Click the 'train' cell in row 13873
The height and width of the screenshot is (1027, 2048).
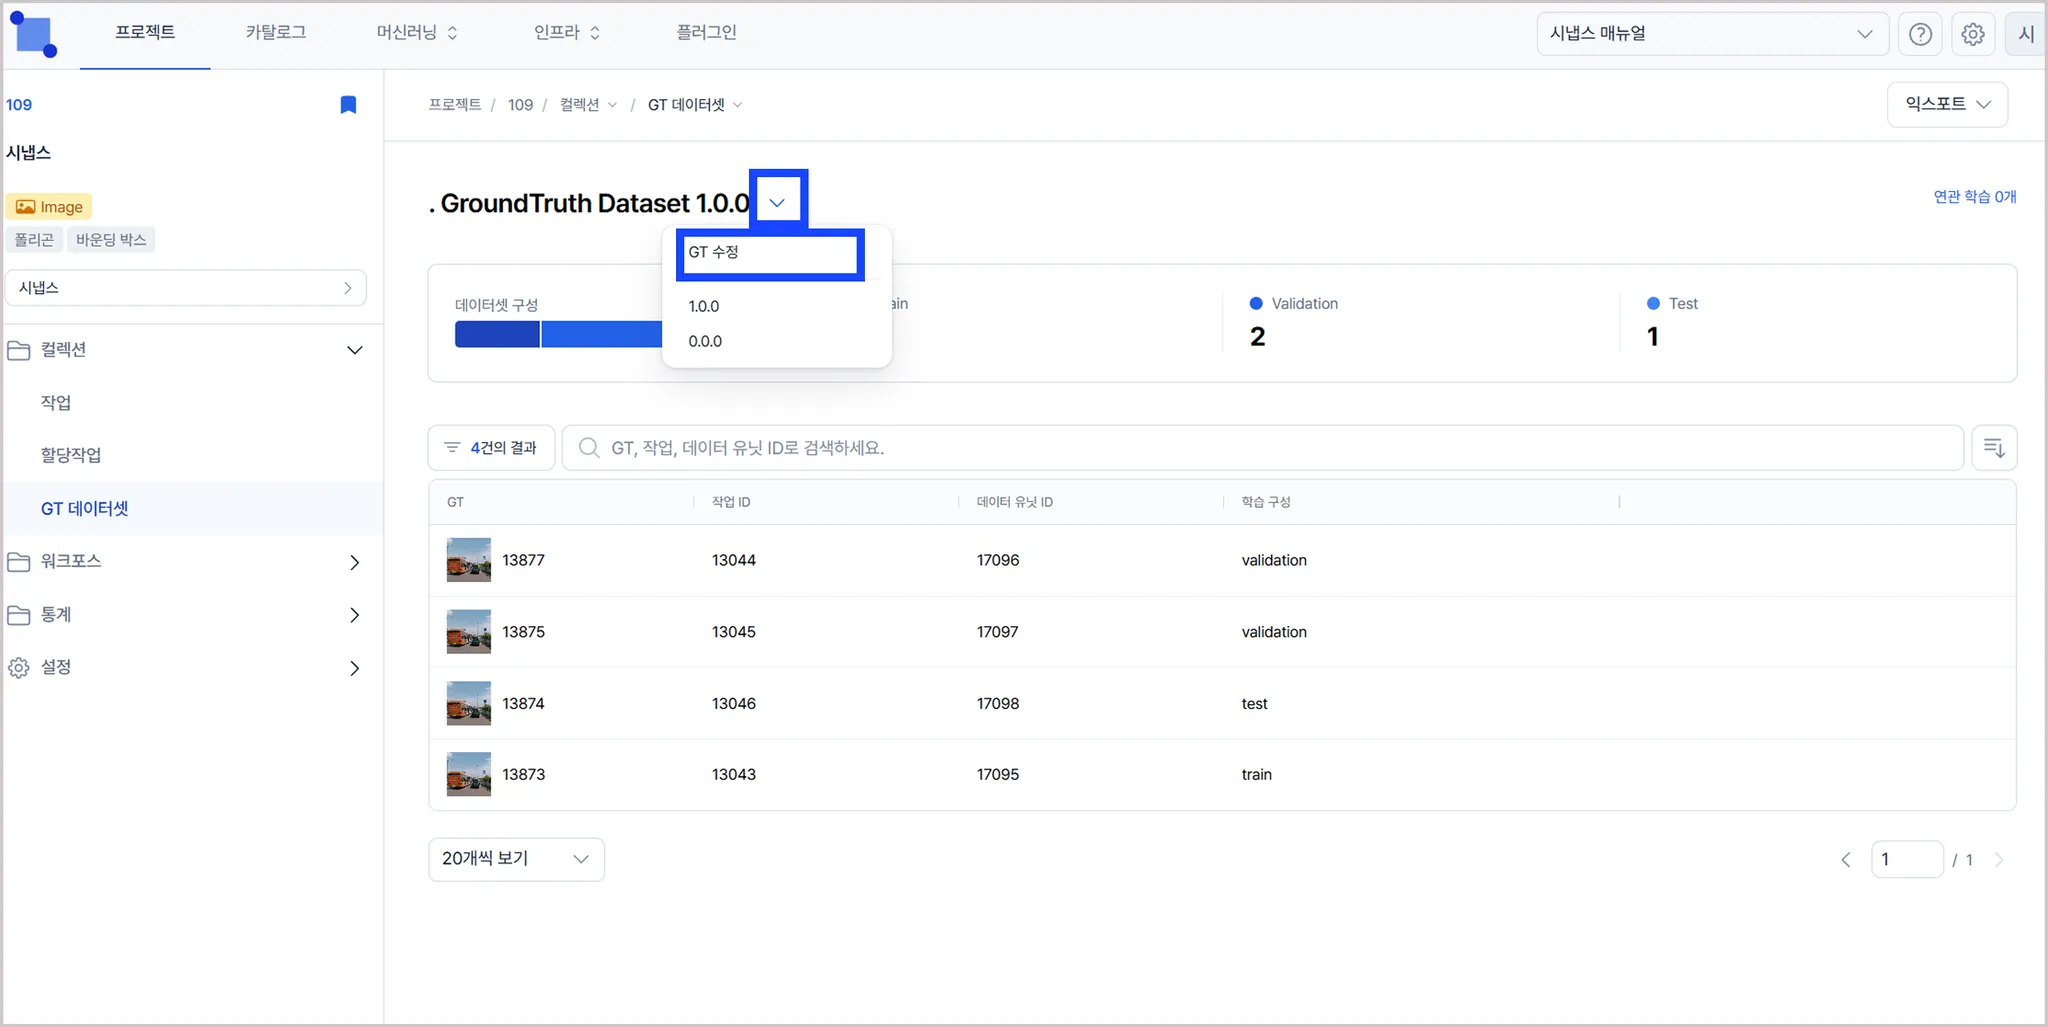pyautogui.click(x=1257, y=774)
